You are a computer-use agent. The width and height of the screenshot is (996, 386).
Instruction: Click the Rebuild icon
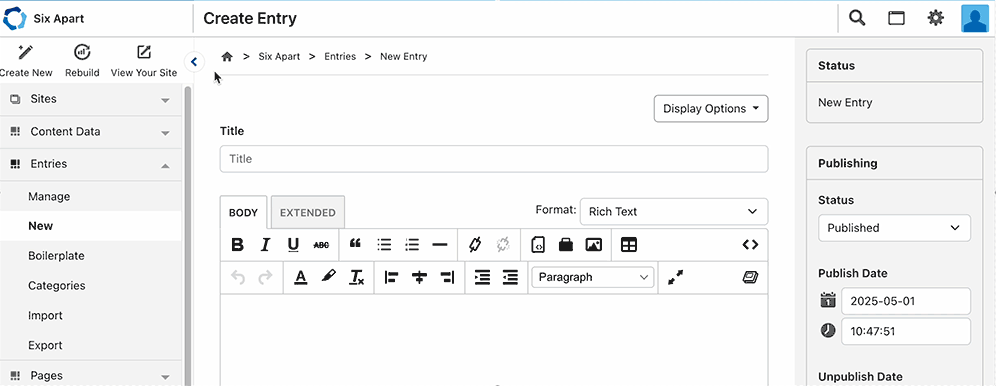coord(82,52)
